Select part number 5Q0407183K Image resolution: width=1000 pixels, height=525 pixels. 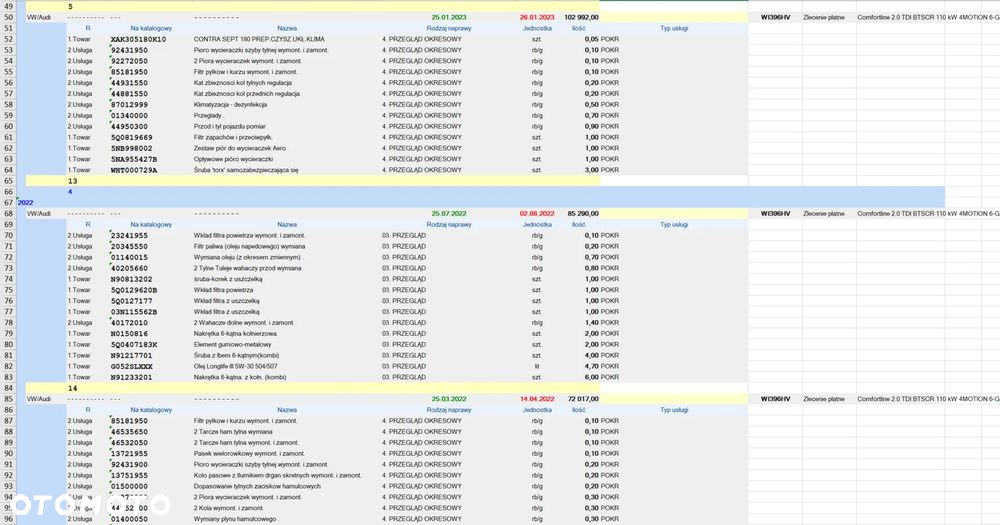134,344
